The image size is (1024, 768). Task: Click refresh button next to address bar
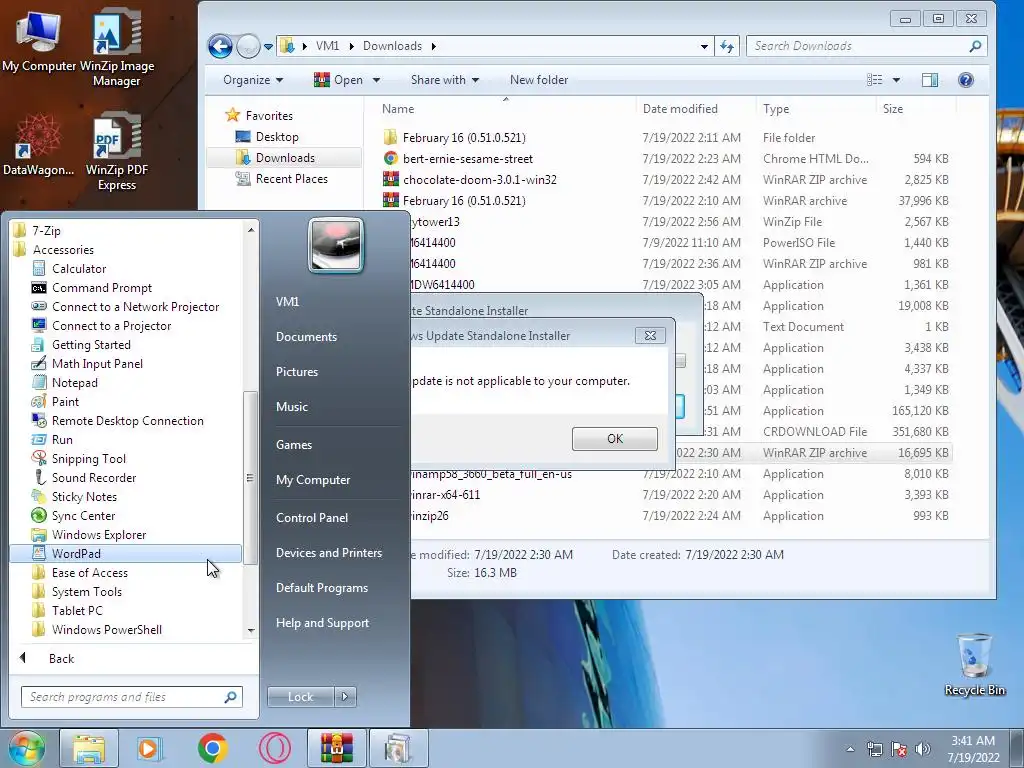[x=727, y=46]
